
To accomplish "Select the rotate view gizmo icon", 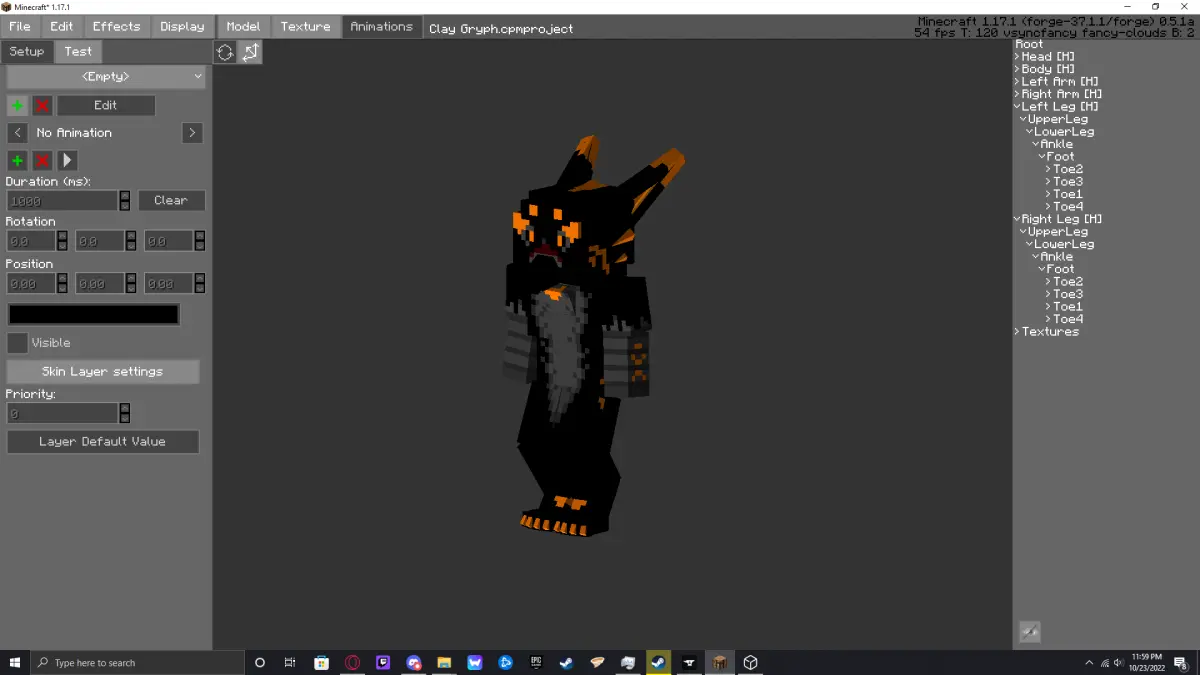I will (225, 53).
